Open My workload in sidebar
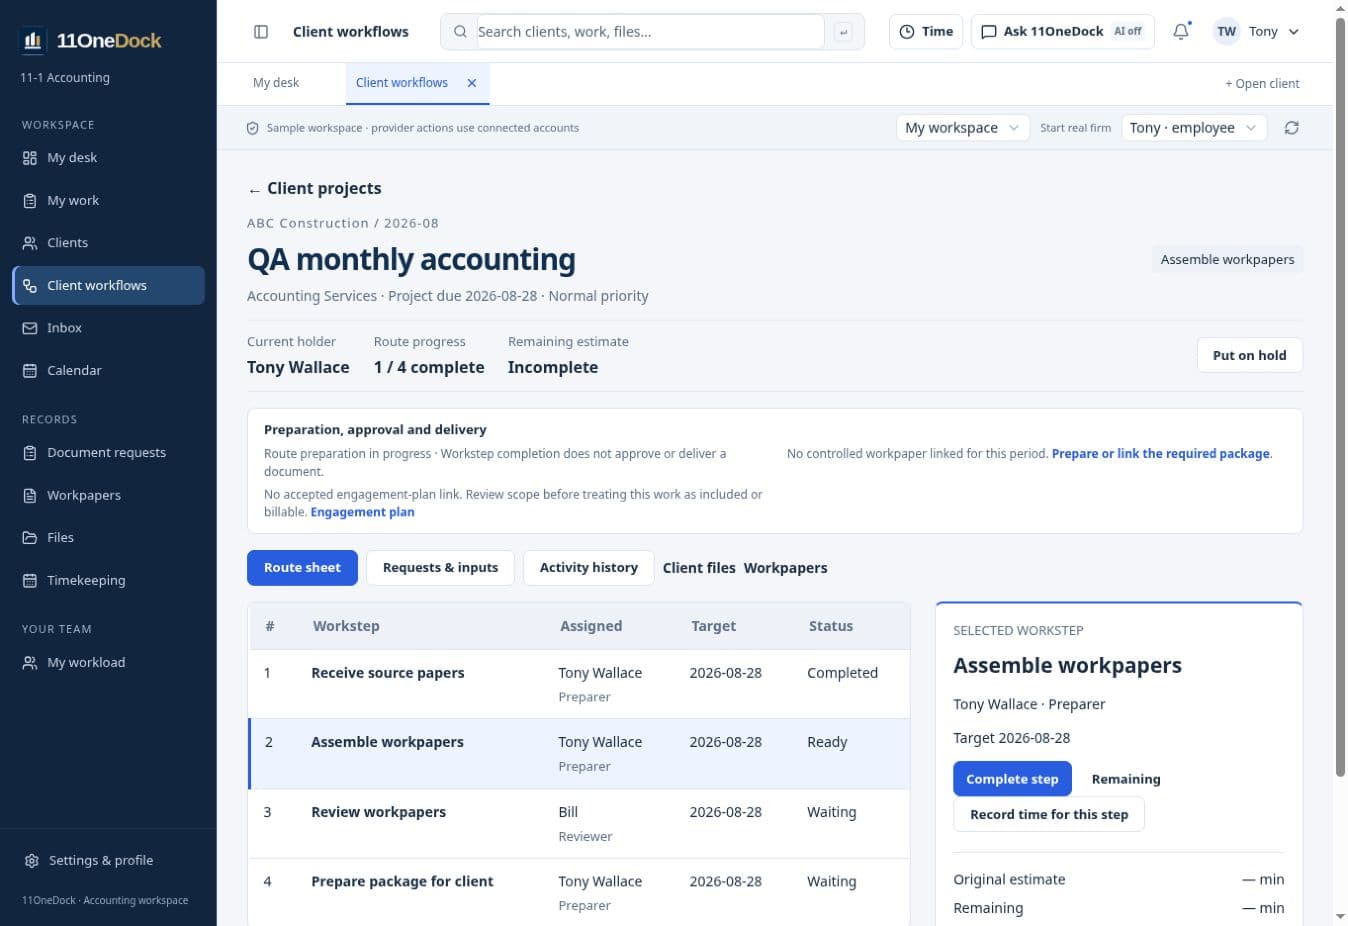Viewport: 1348px width, 926px height. click(108, 663)
